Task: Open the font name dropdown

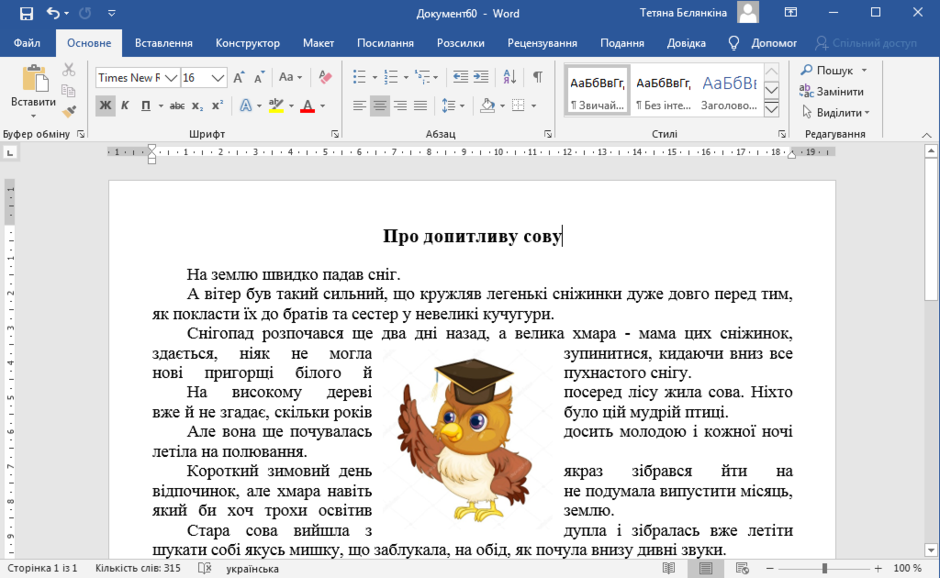Action: pos(171,78)
